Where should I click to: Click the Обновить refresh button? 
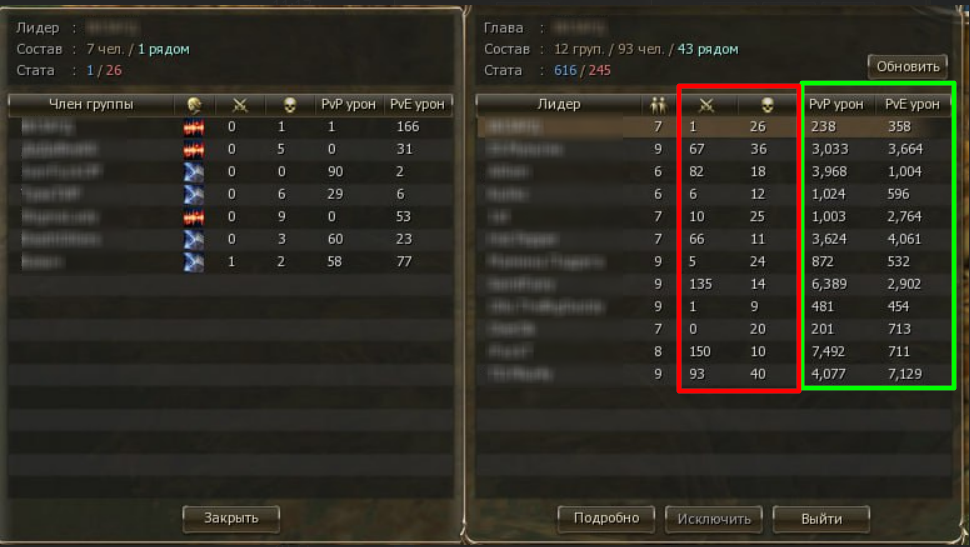click(x=908, y=67)
